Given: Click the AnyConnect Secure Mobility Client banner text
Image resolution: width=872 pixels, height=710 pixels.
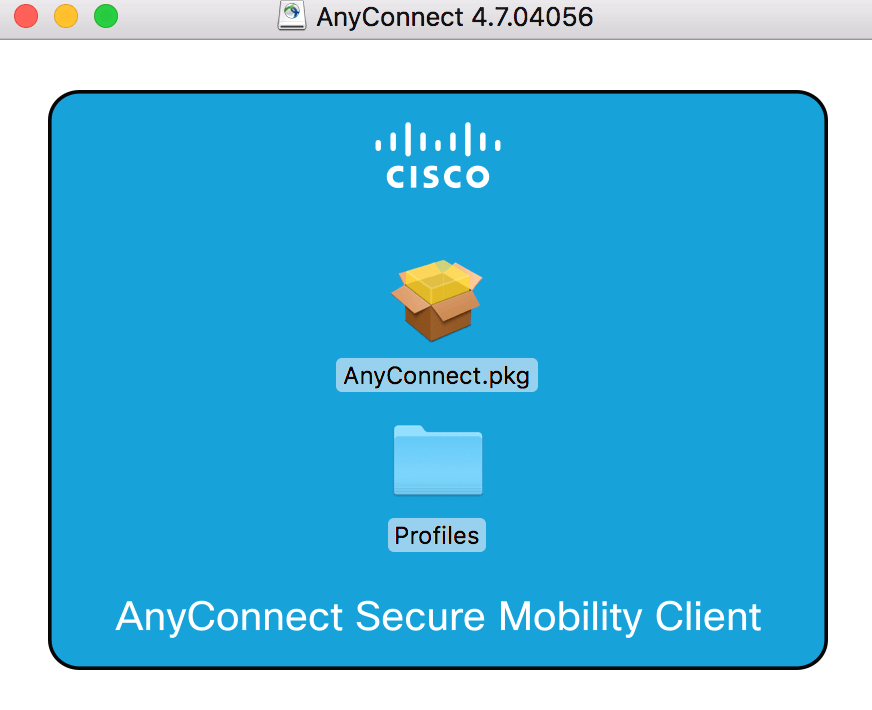Looking at the screenshot, I should tap(437, 617).
